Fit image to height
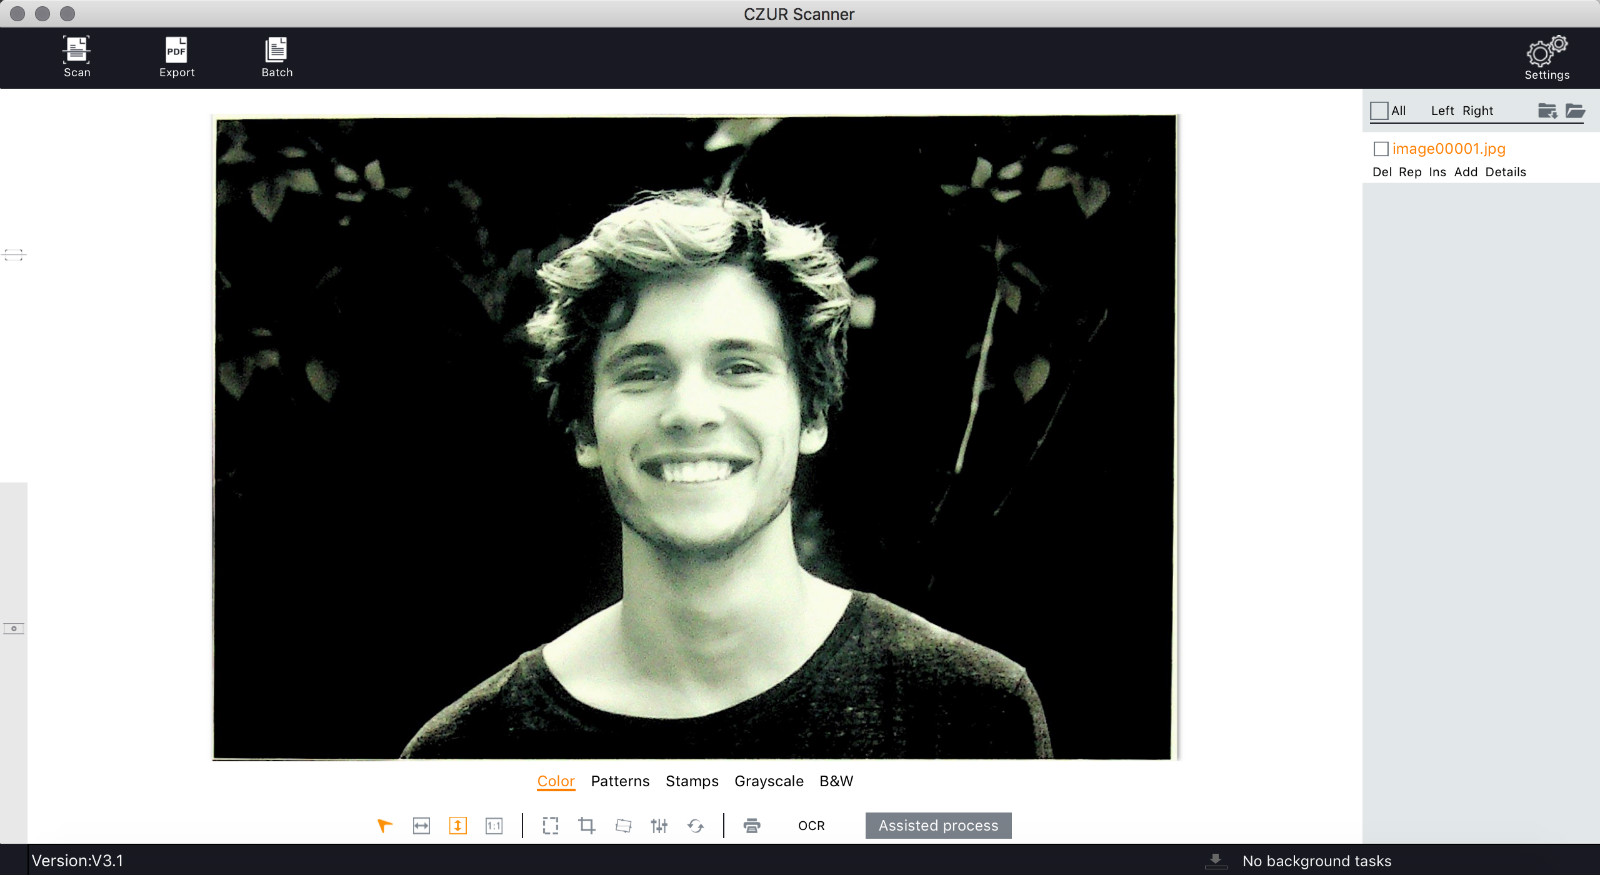Screen dimensions: 1600x875 click(x=458, y=825)
